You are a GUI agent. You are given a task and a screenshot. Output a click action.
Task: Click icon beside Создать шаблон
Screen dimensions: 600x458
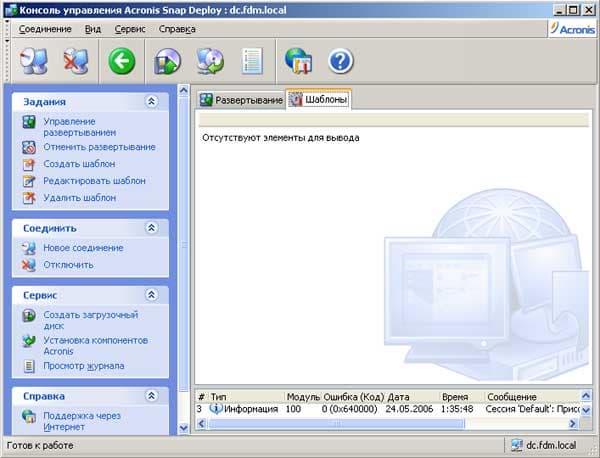tap(29, 164)
